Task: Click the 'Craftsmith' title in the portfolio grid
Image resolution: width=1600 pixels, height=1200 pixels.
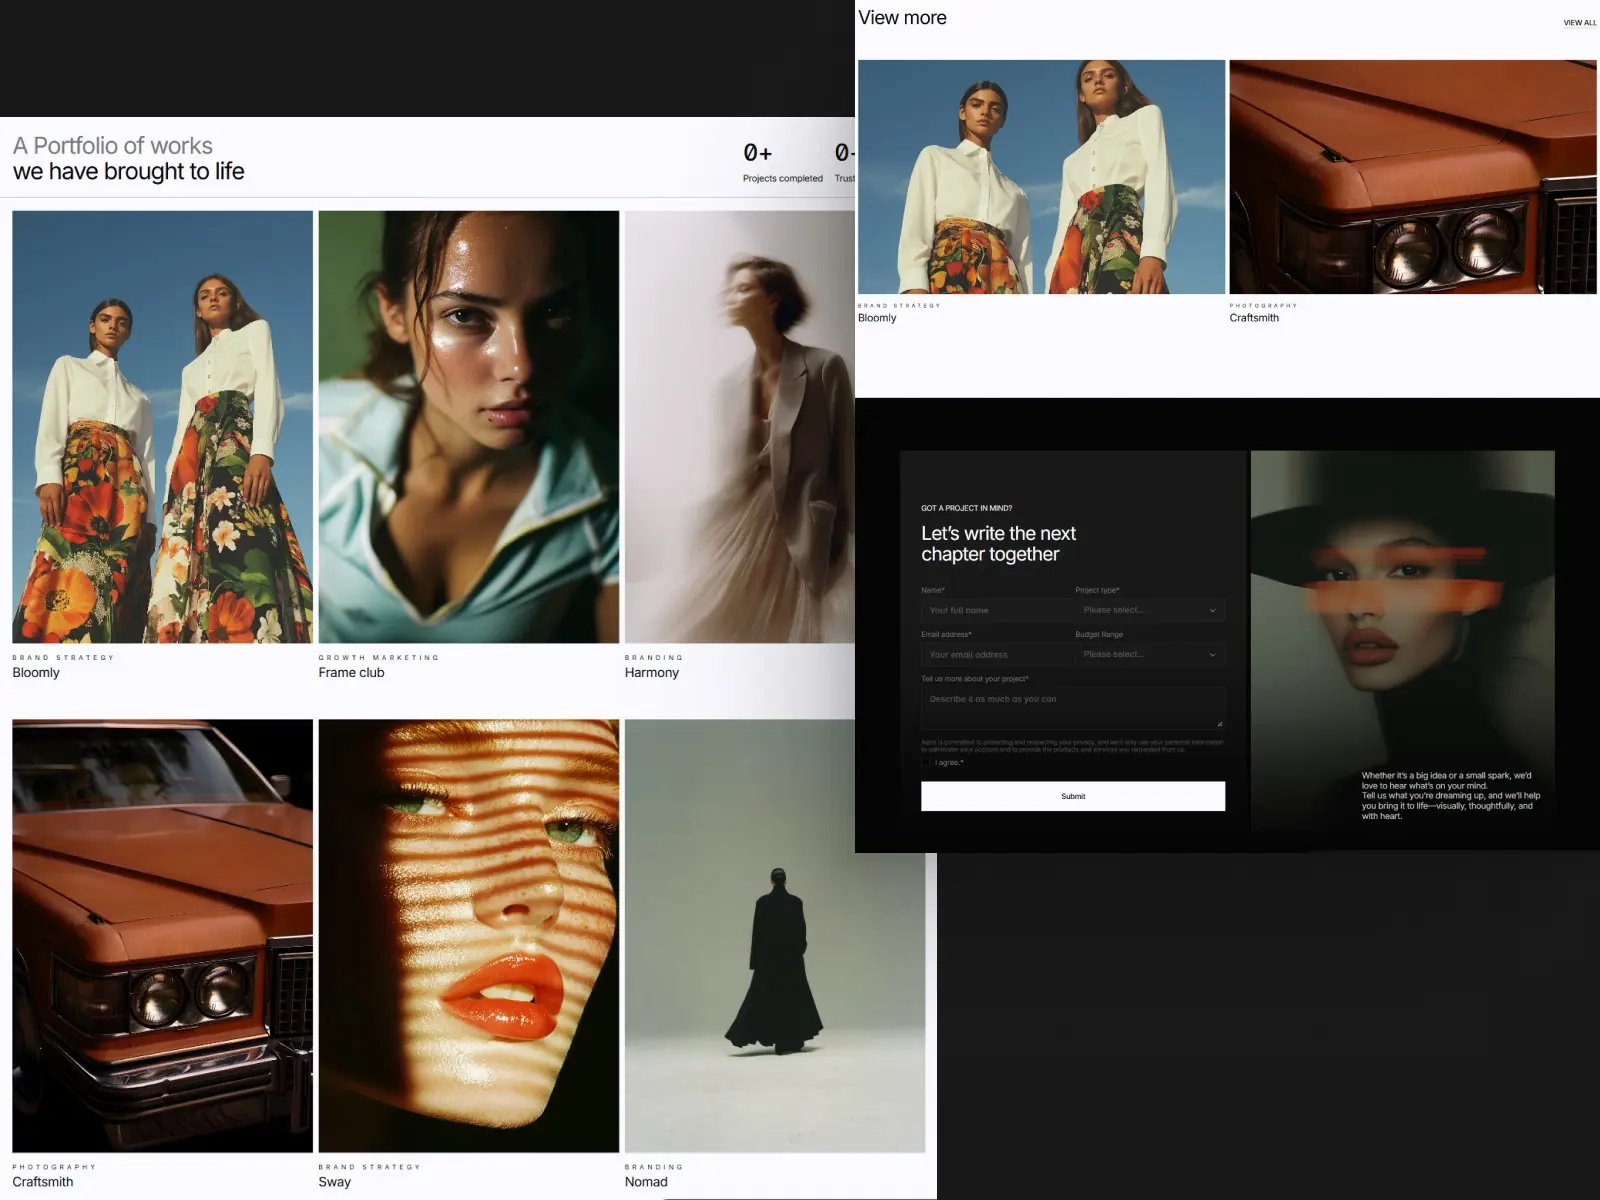Action: [43, 1182]
